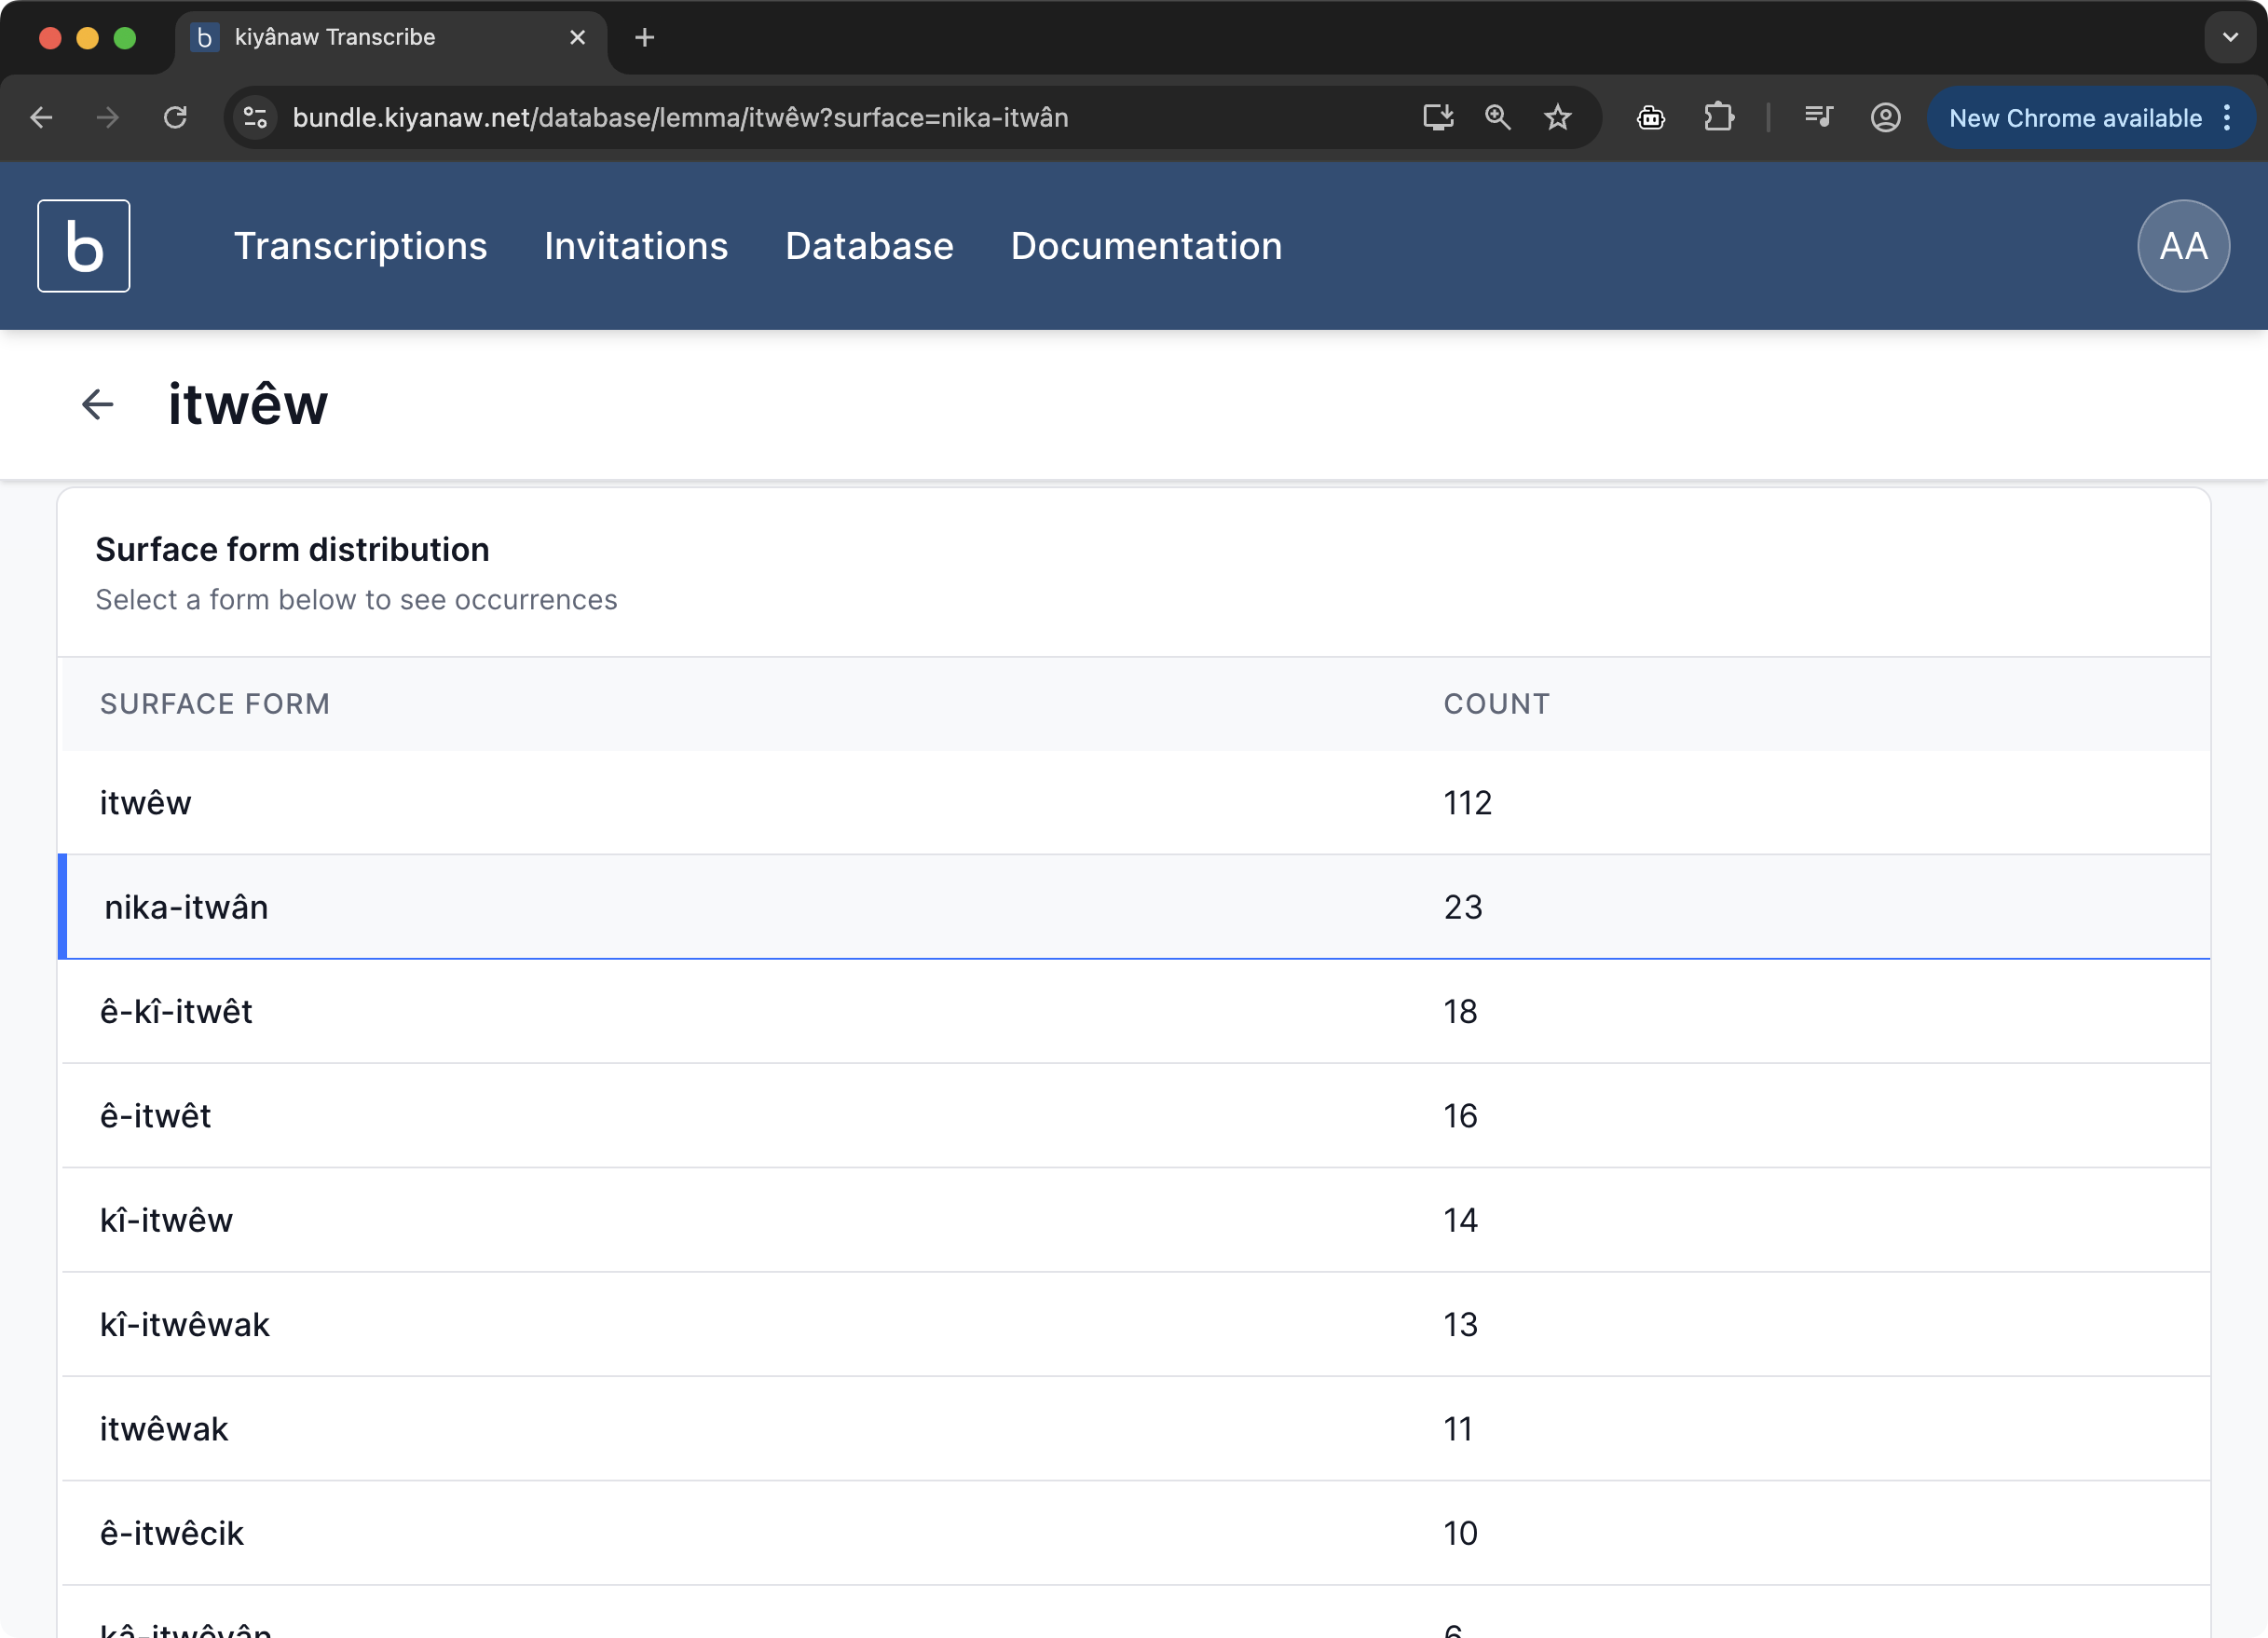Go back using page arrow beside itwêw

(97, 404)
